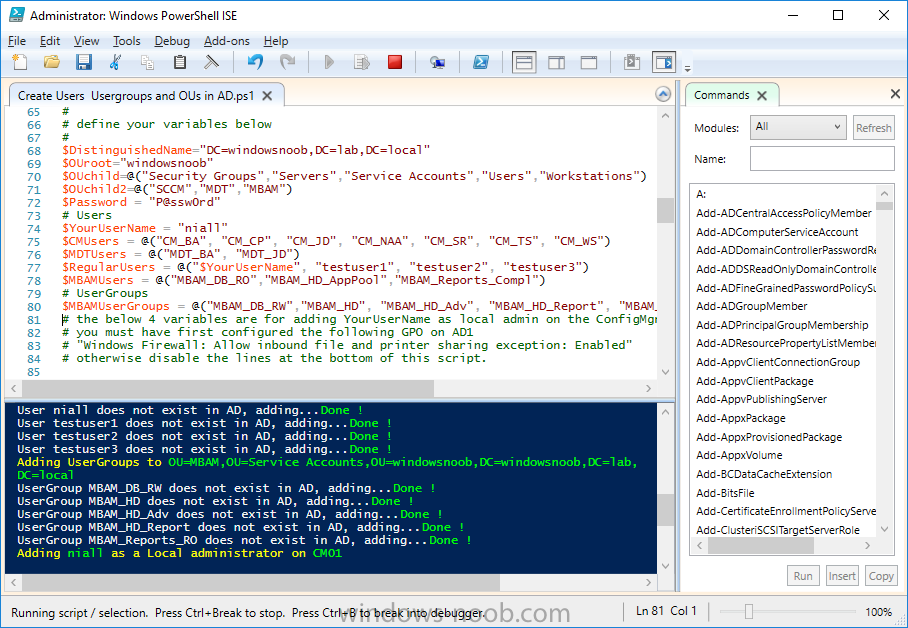908x628 pixels.
Task: Save the script with the floppy disk icon
Action: [x=84, y=63]
